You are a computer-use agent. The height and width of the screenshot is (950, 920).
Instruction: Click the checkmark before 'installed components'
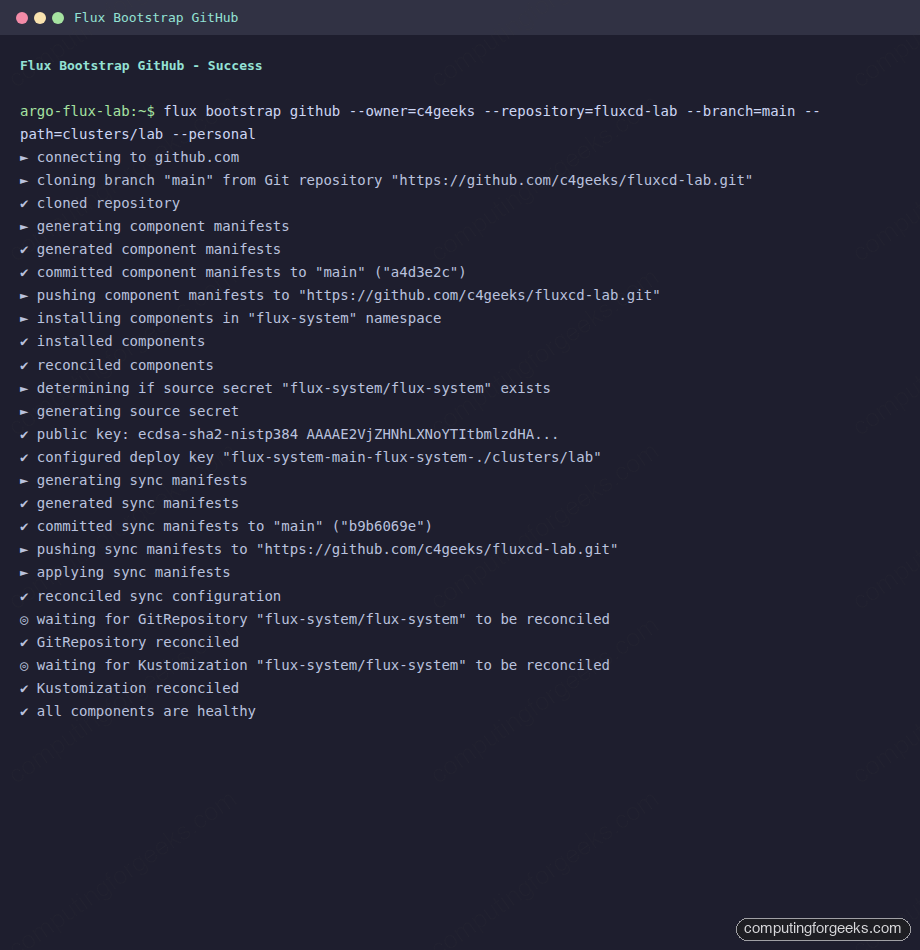24,342
